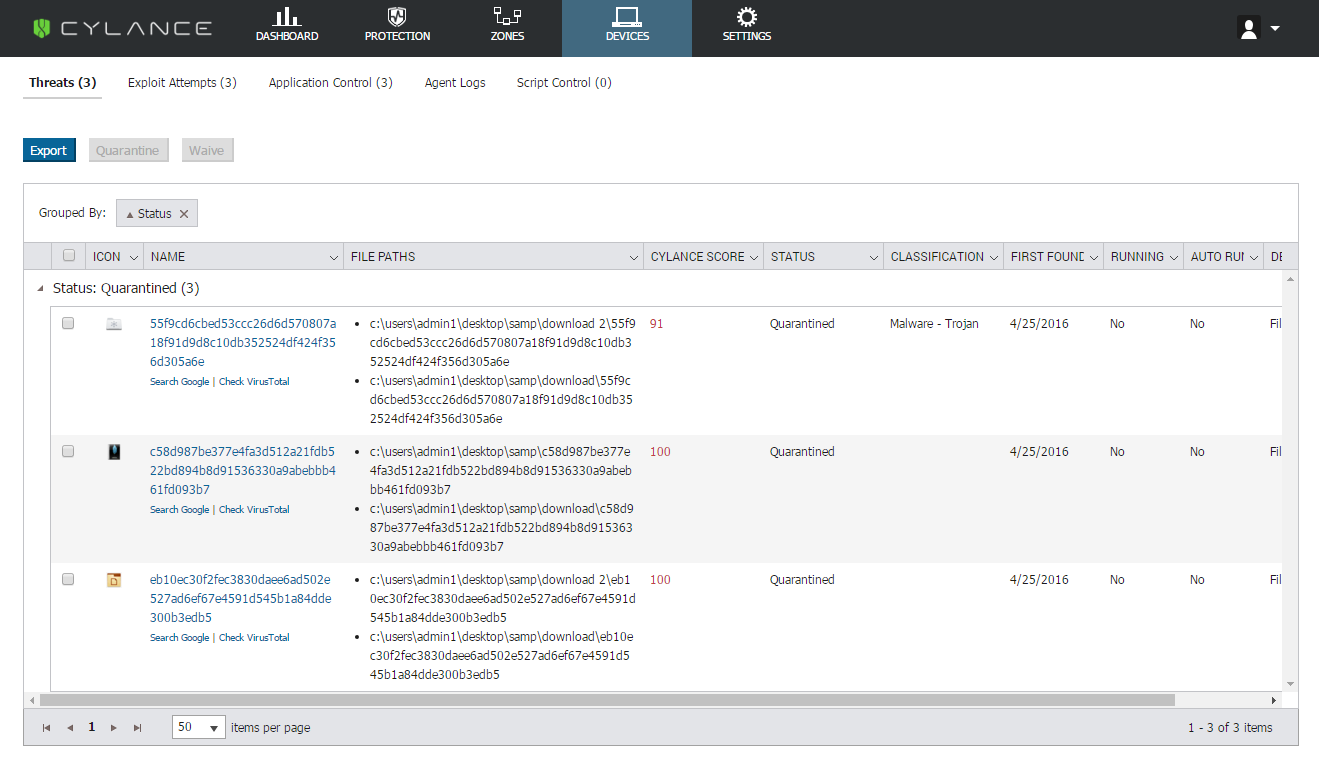Viewport: 1319px width, 776px height.
Task: Remove the Status grouping with X
Action: tap(184, 214)
